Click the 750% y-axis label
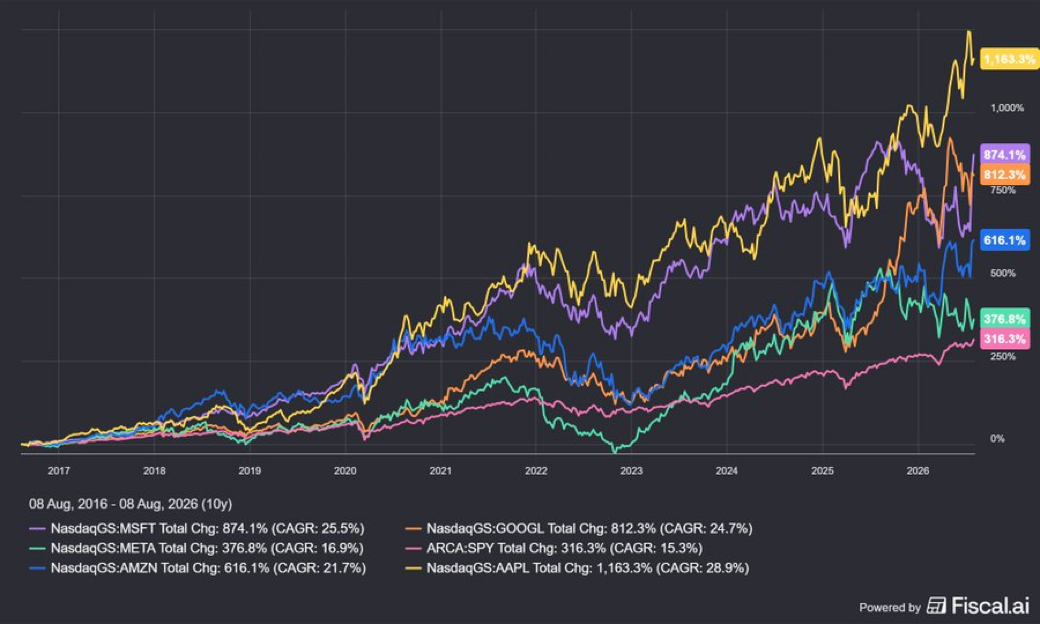 tap(1003, 190)
